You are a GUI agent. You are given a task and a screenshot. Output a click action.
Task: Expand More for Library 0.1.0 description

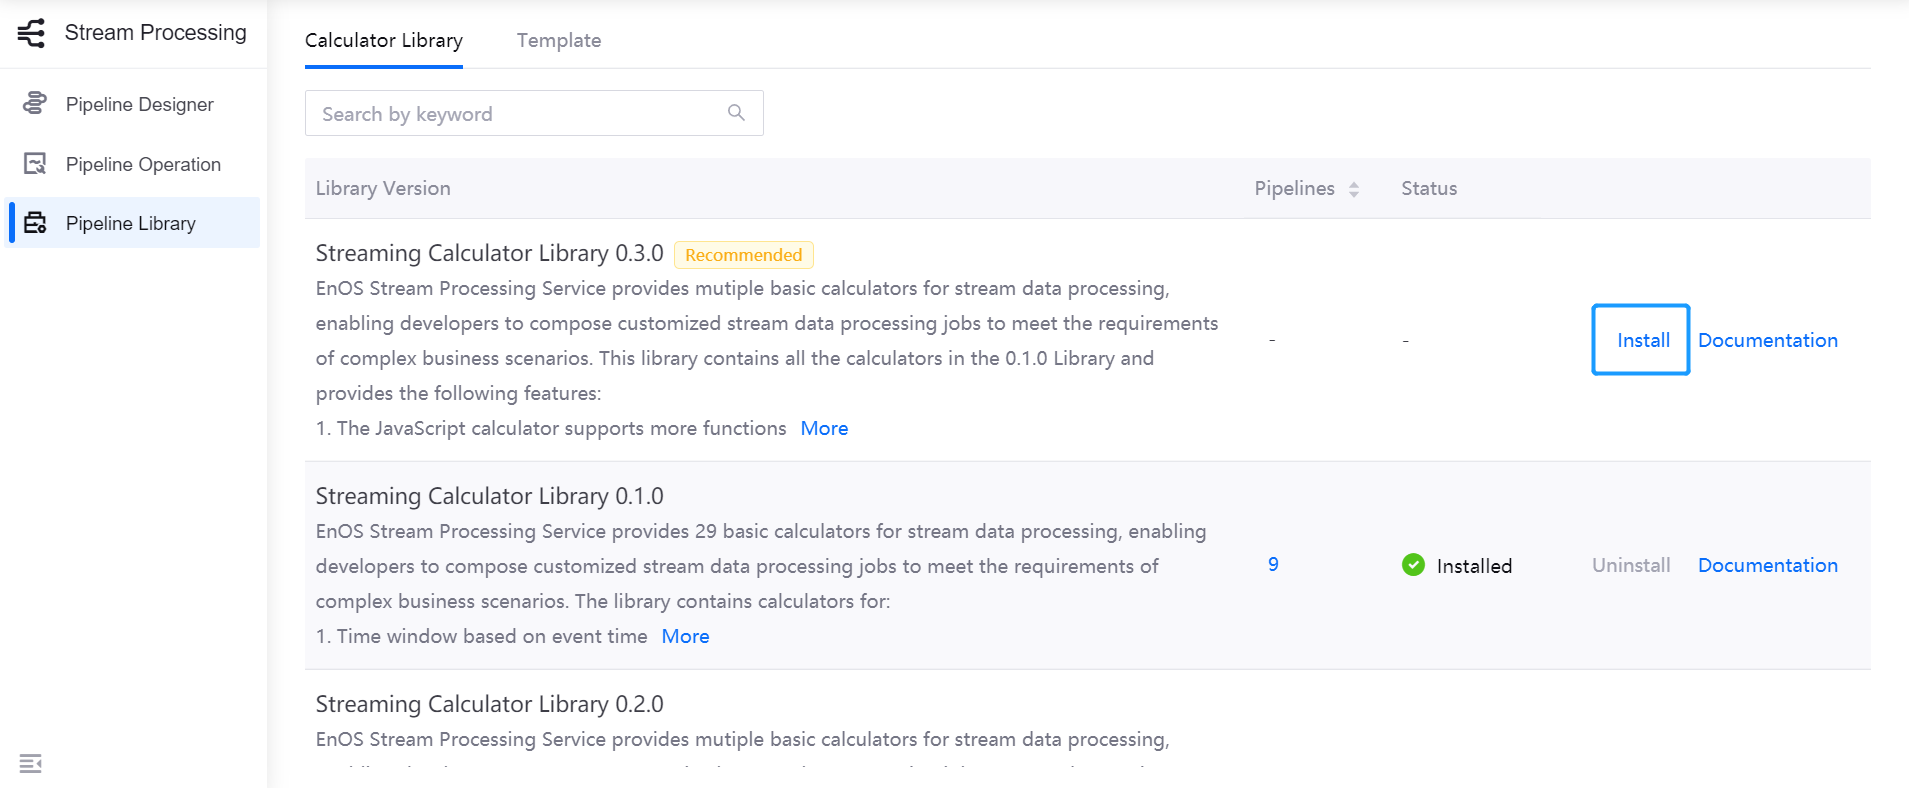(685, 636)
